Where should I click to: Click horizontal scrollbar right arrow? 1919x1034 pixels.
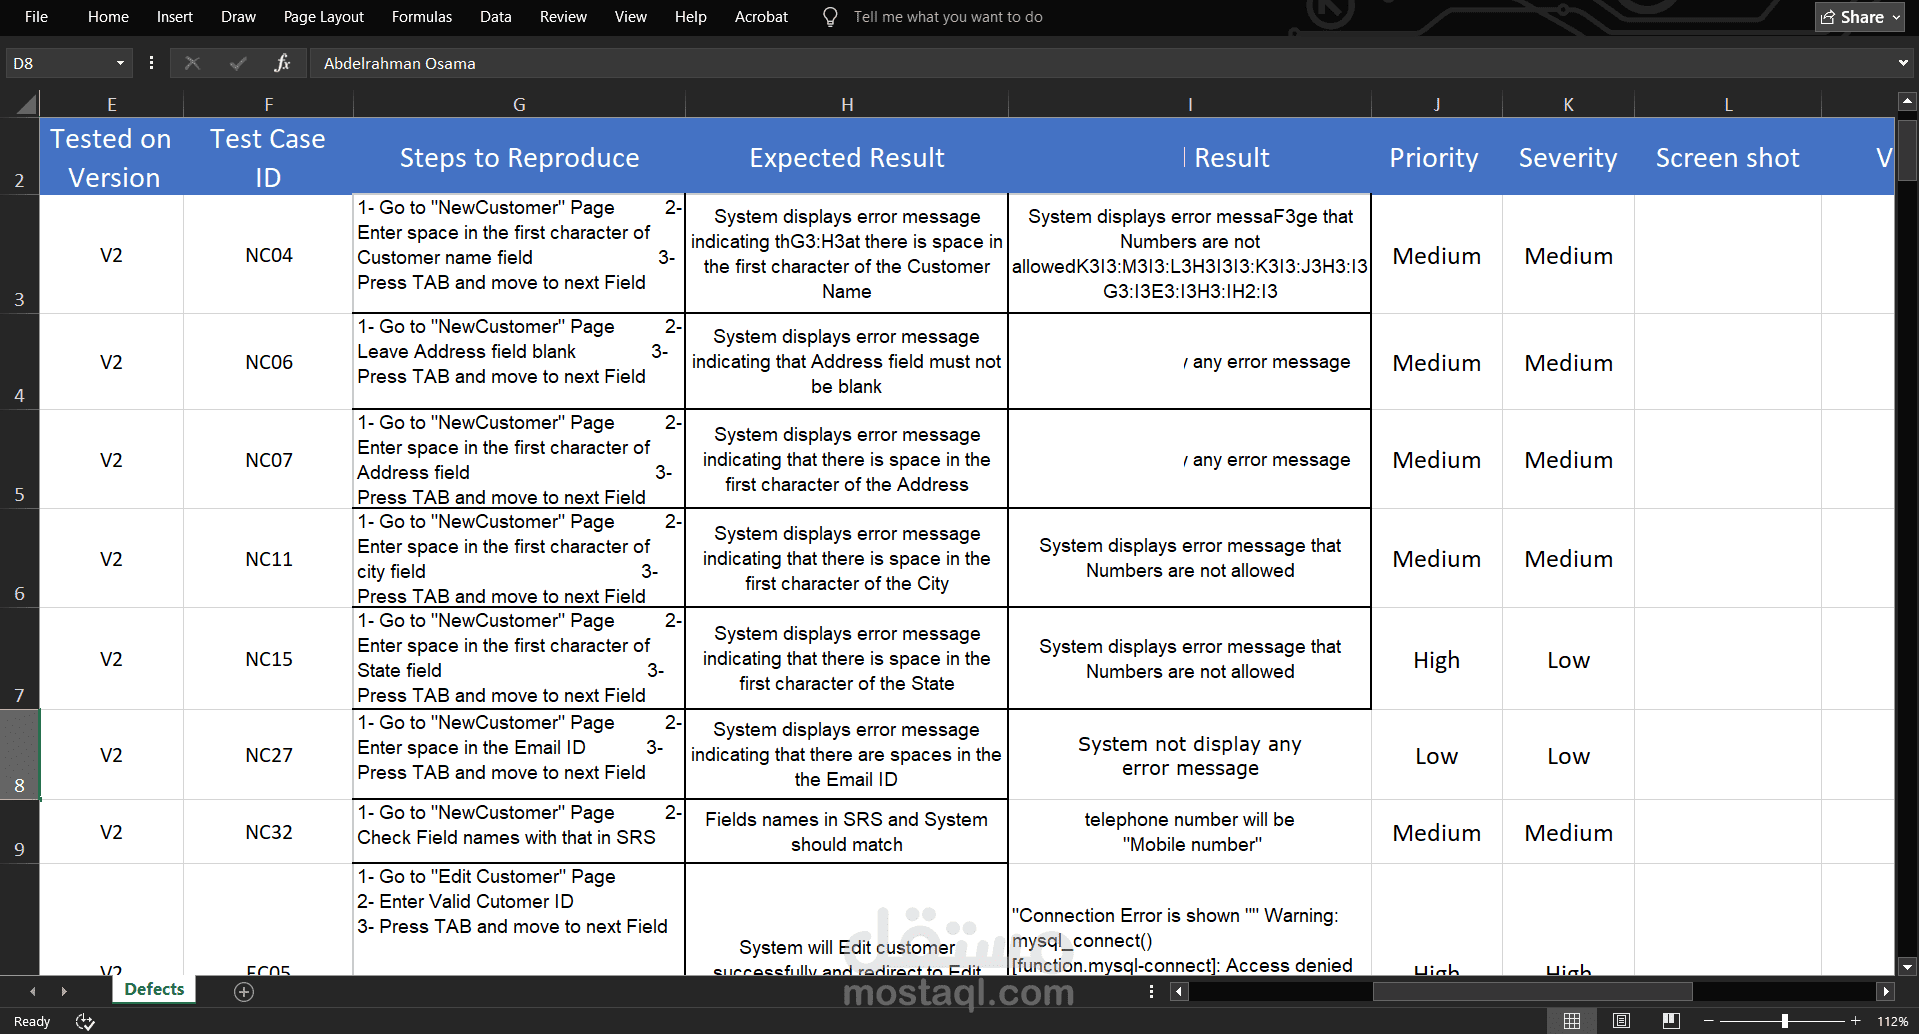tap(1886, 992)
